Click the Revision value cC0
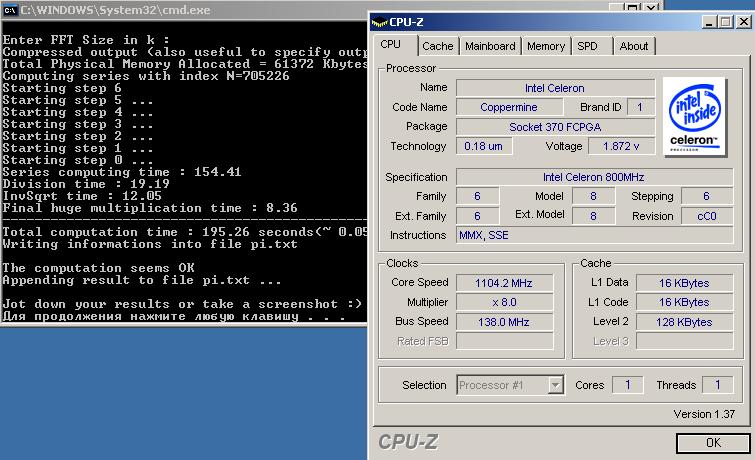The image size is (755, 460). tap(707, 216)
